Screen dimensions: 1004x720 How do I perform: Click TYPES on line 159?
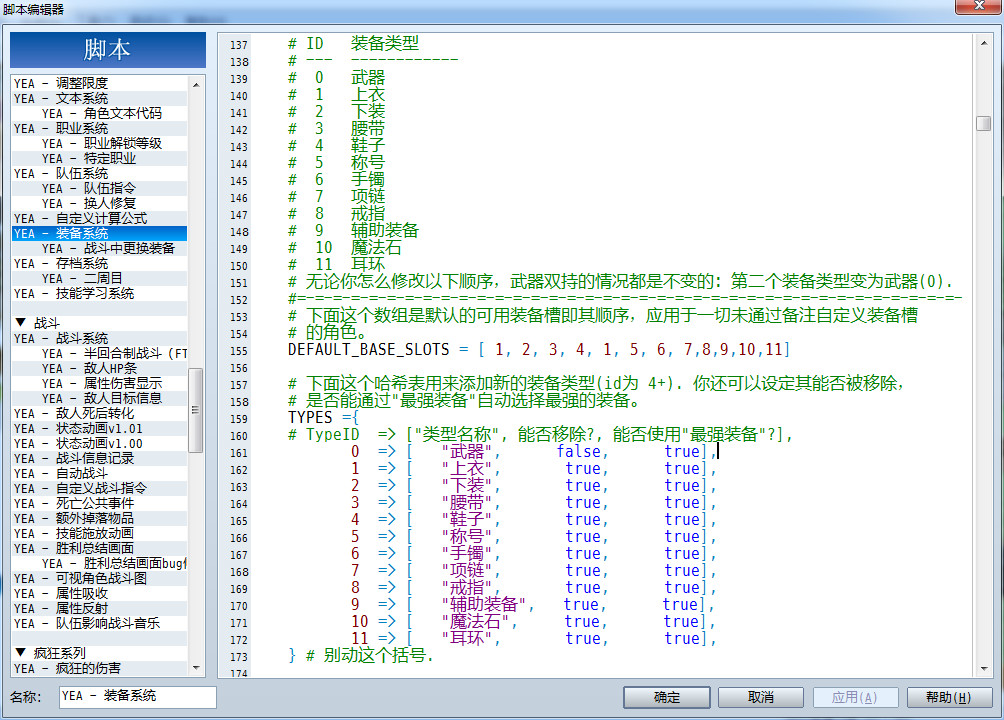tap(310, 418)
